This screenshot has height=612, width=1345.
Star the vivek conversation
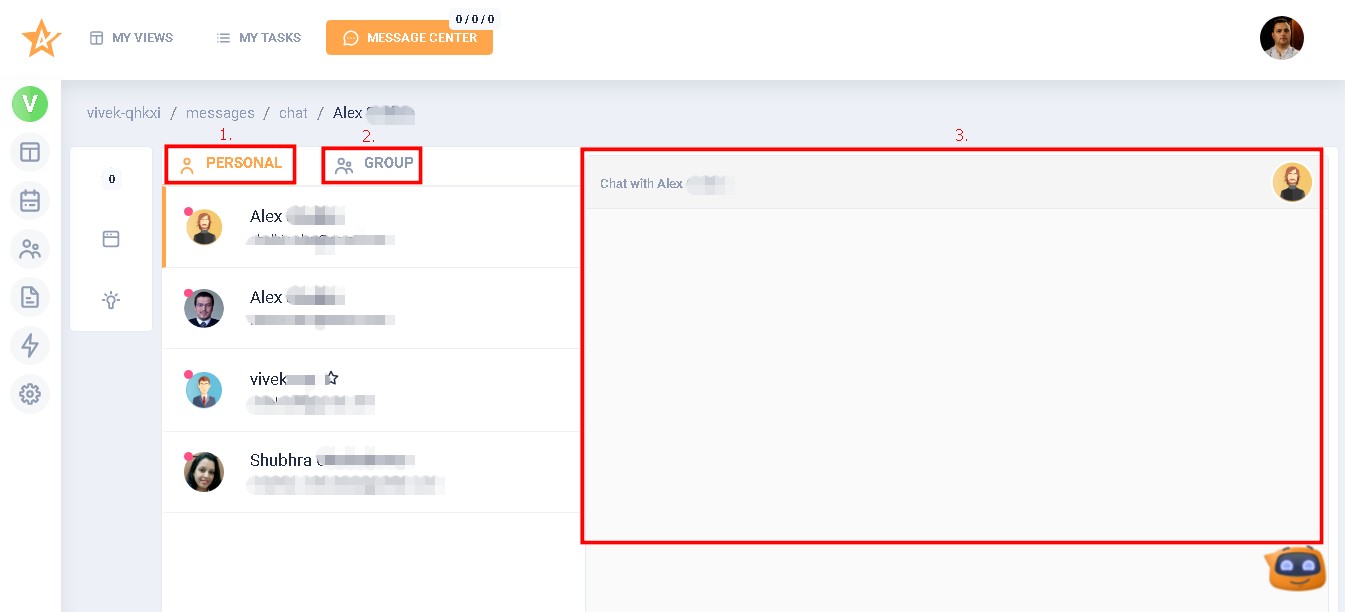point(331,377)
